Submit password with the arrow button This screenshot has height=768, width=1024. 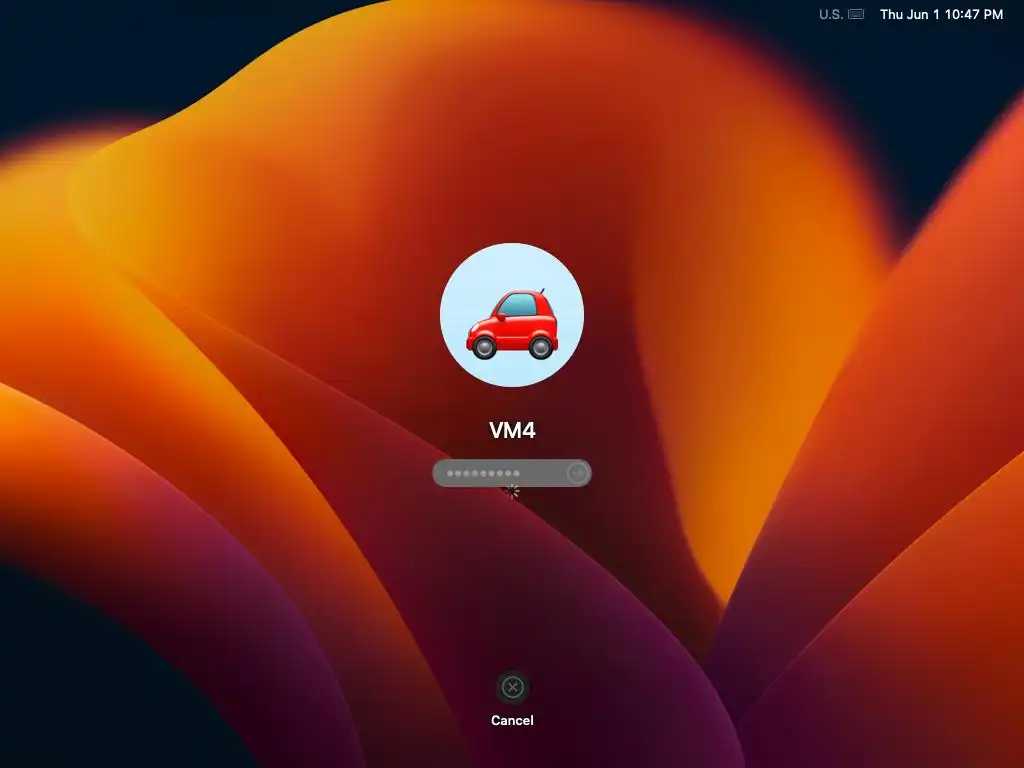[577, 473]
